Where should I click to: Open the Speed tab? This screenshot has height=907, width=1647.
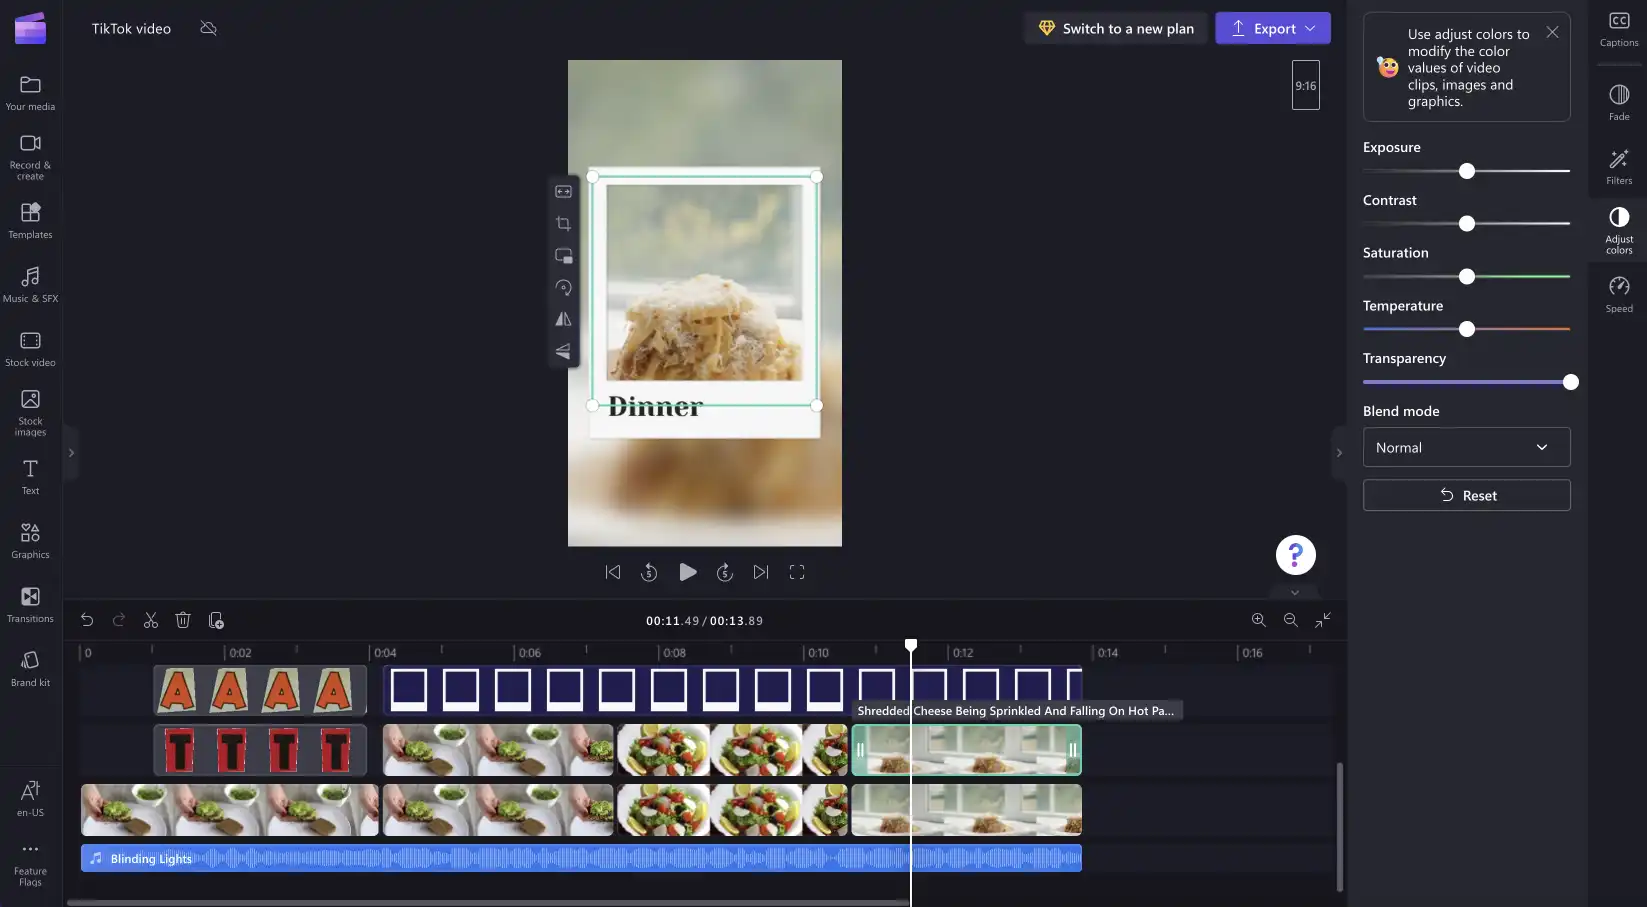click(1619, 295)
